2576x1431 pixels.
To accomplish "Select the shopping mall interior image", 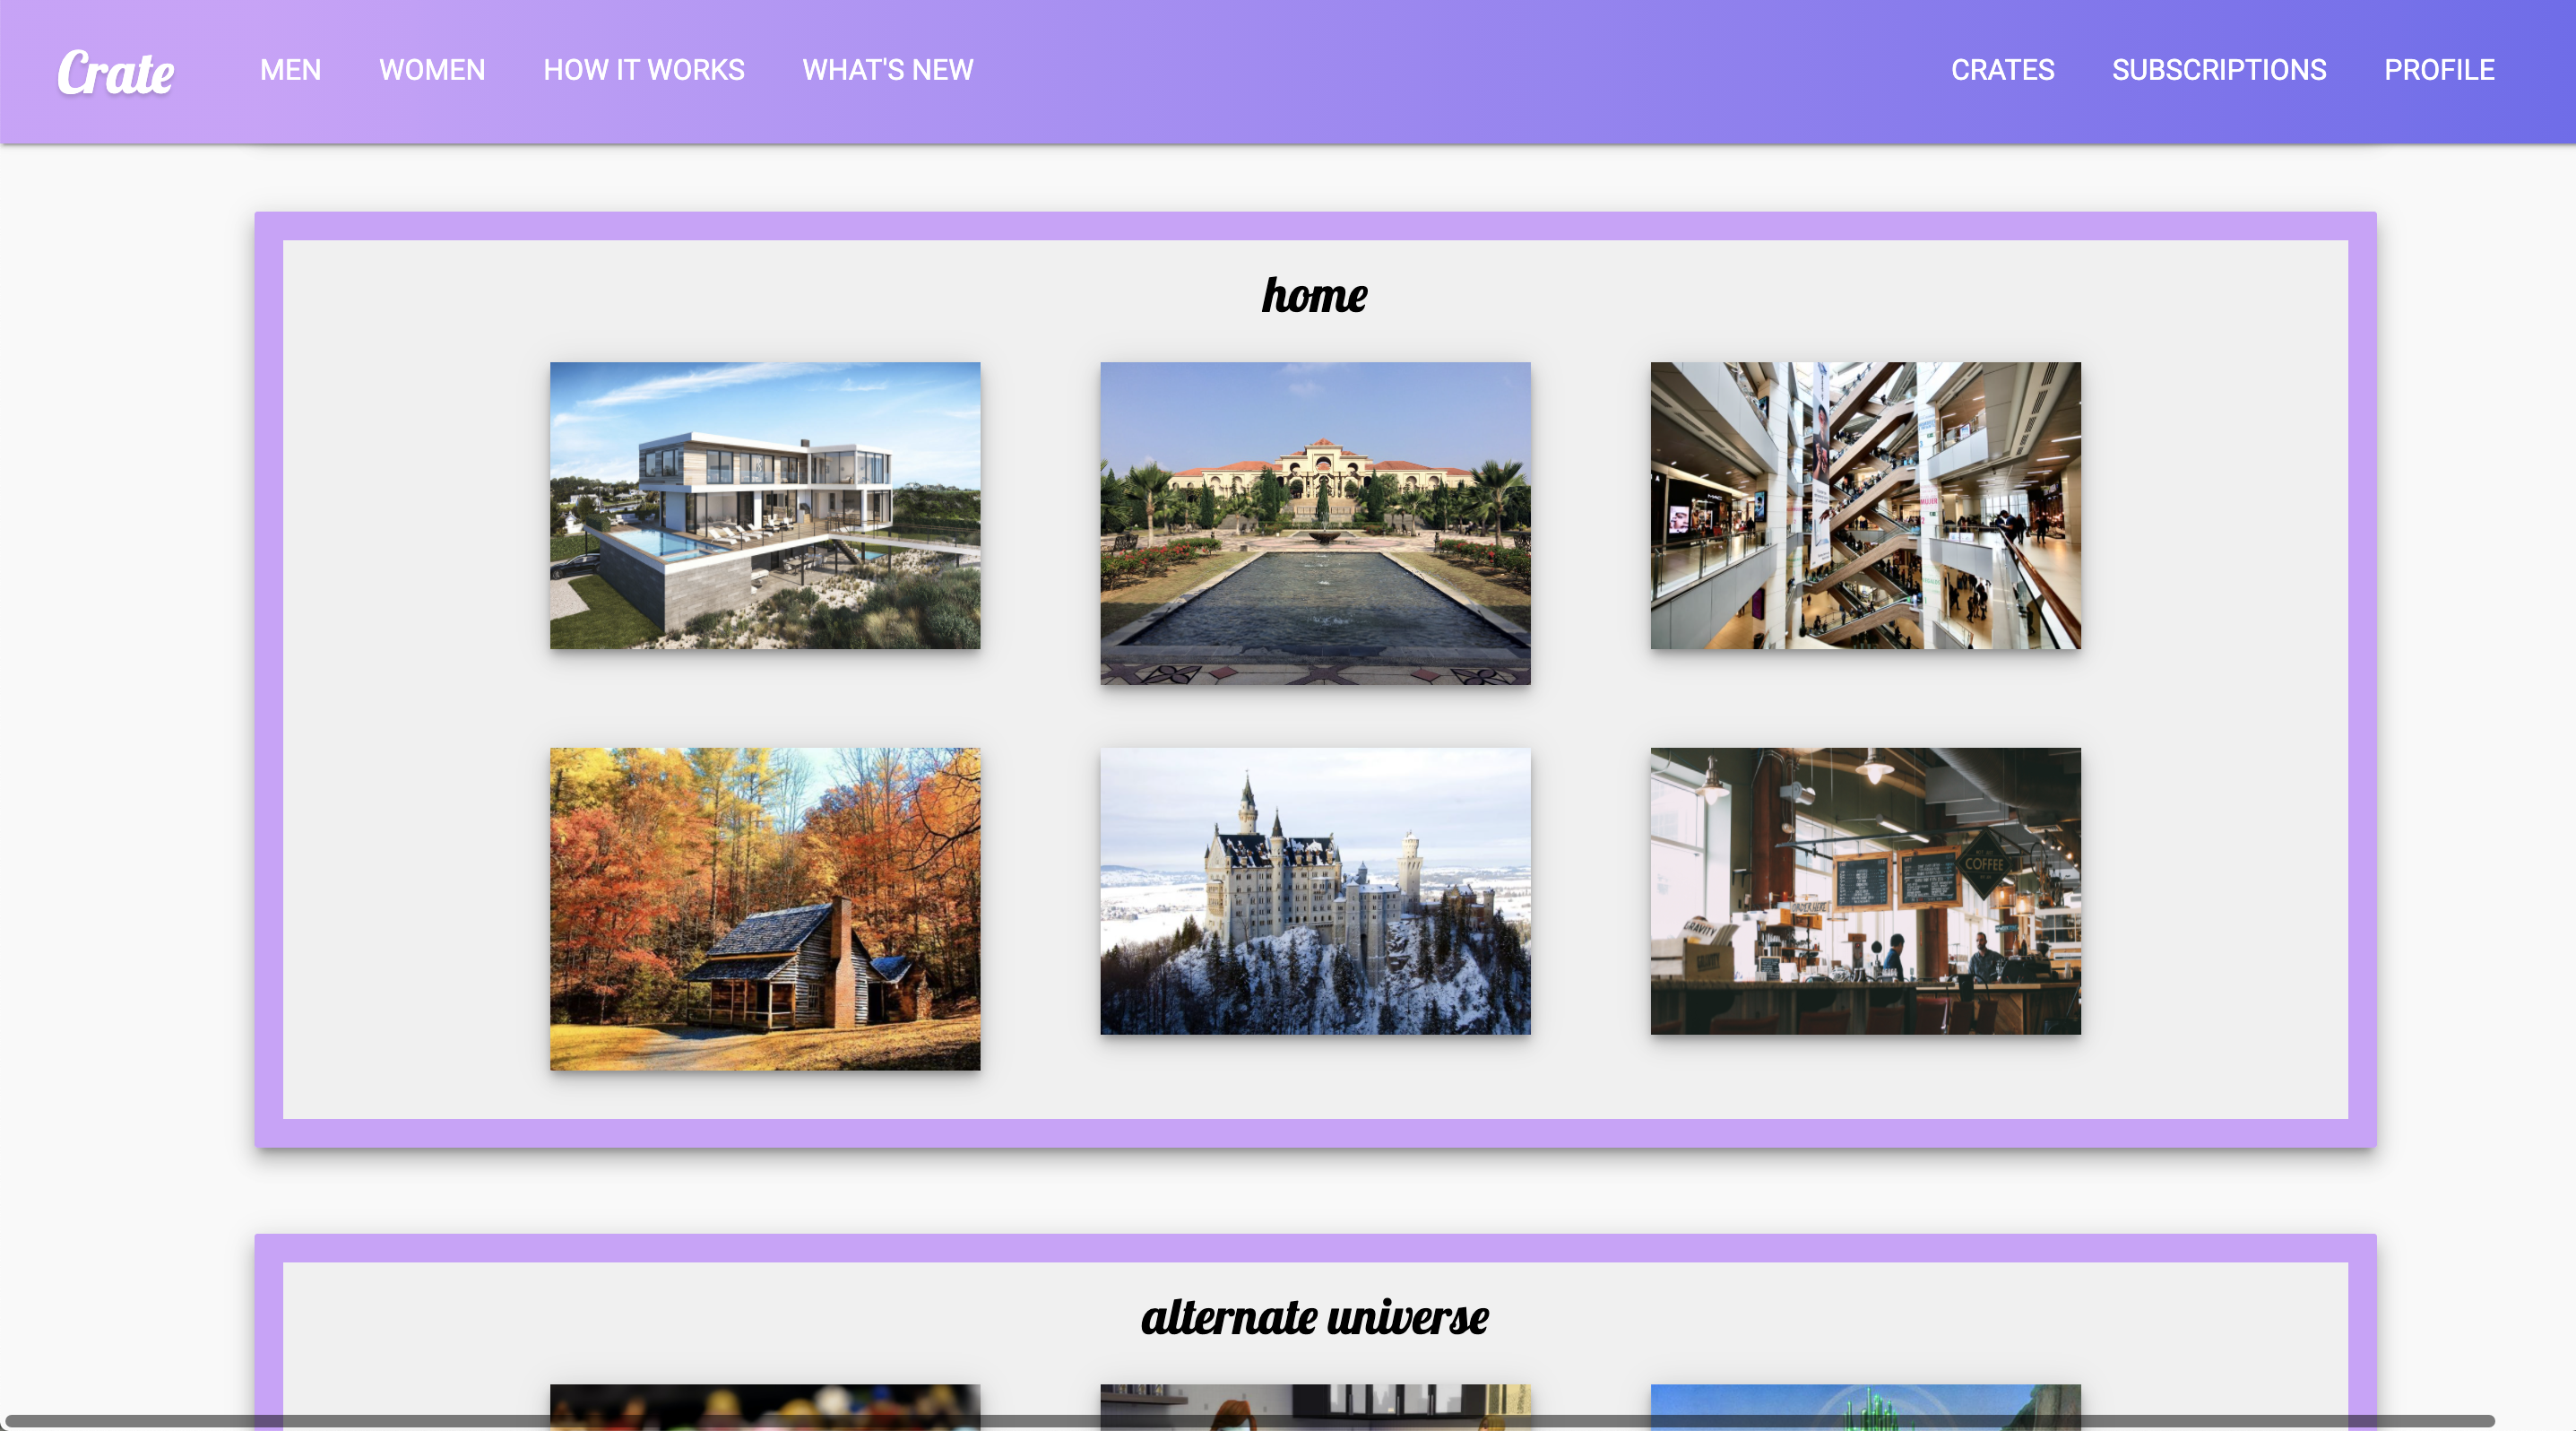I will click(x=1865, y=505).
